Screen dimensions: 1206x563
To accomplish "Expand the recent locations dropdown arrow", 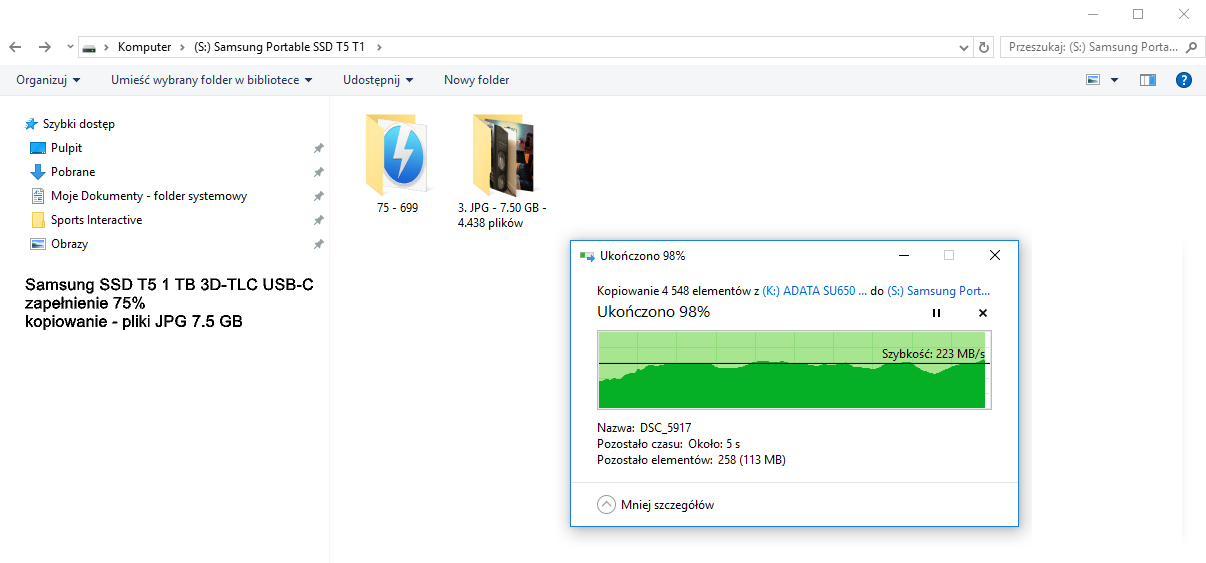I will 69,47.
